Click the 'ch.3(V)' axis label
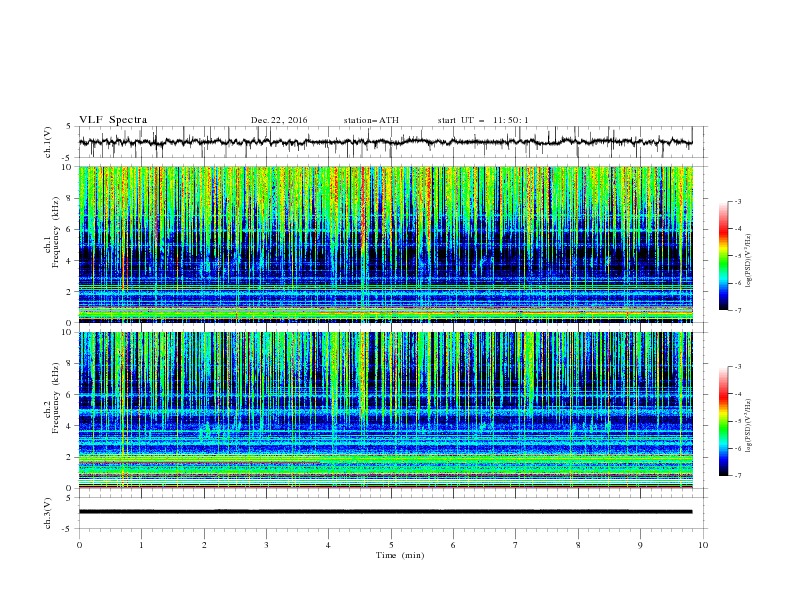 pyautogui.click(x=48, y=513)
